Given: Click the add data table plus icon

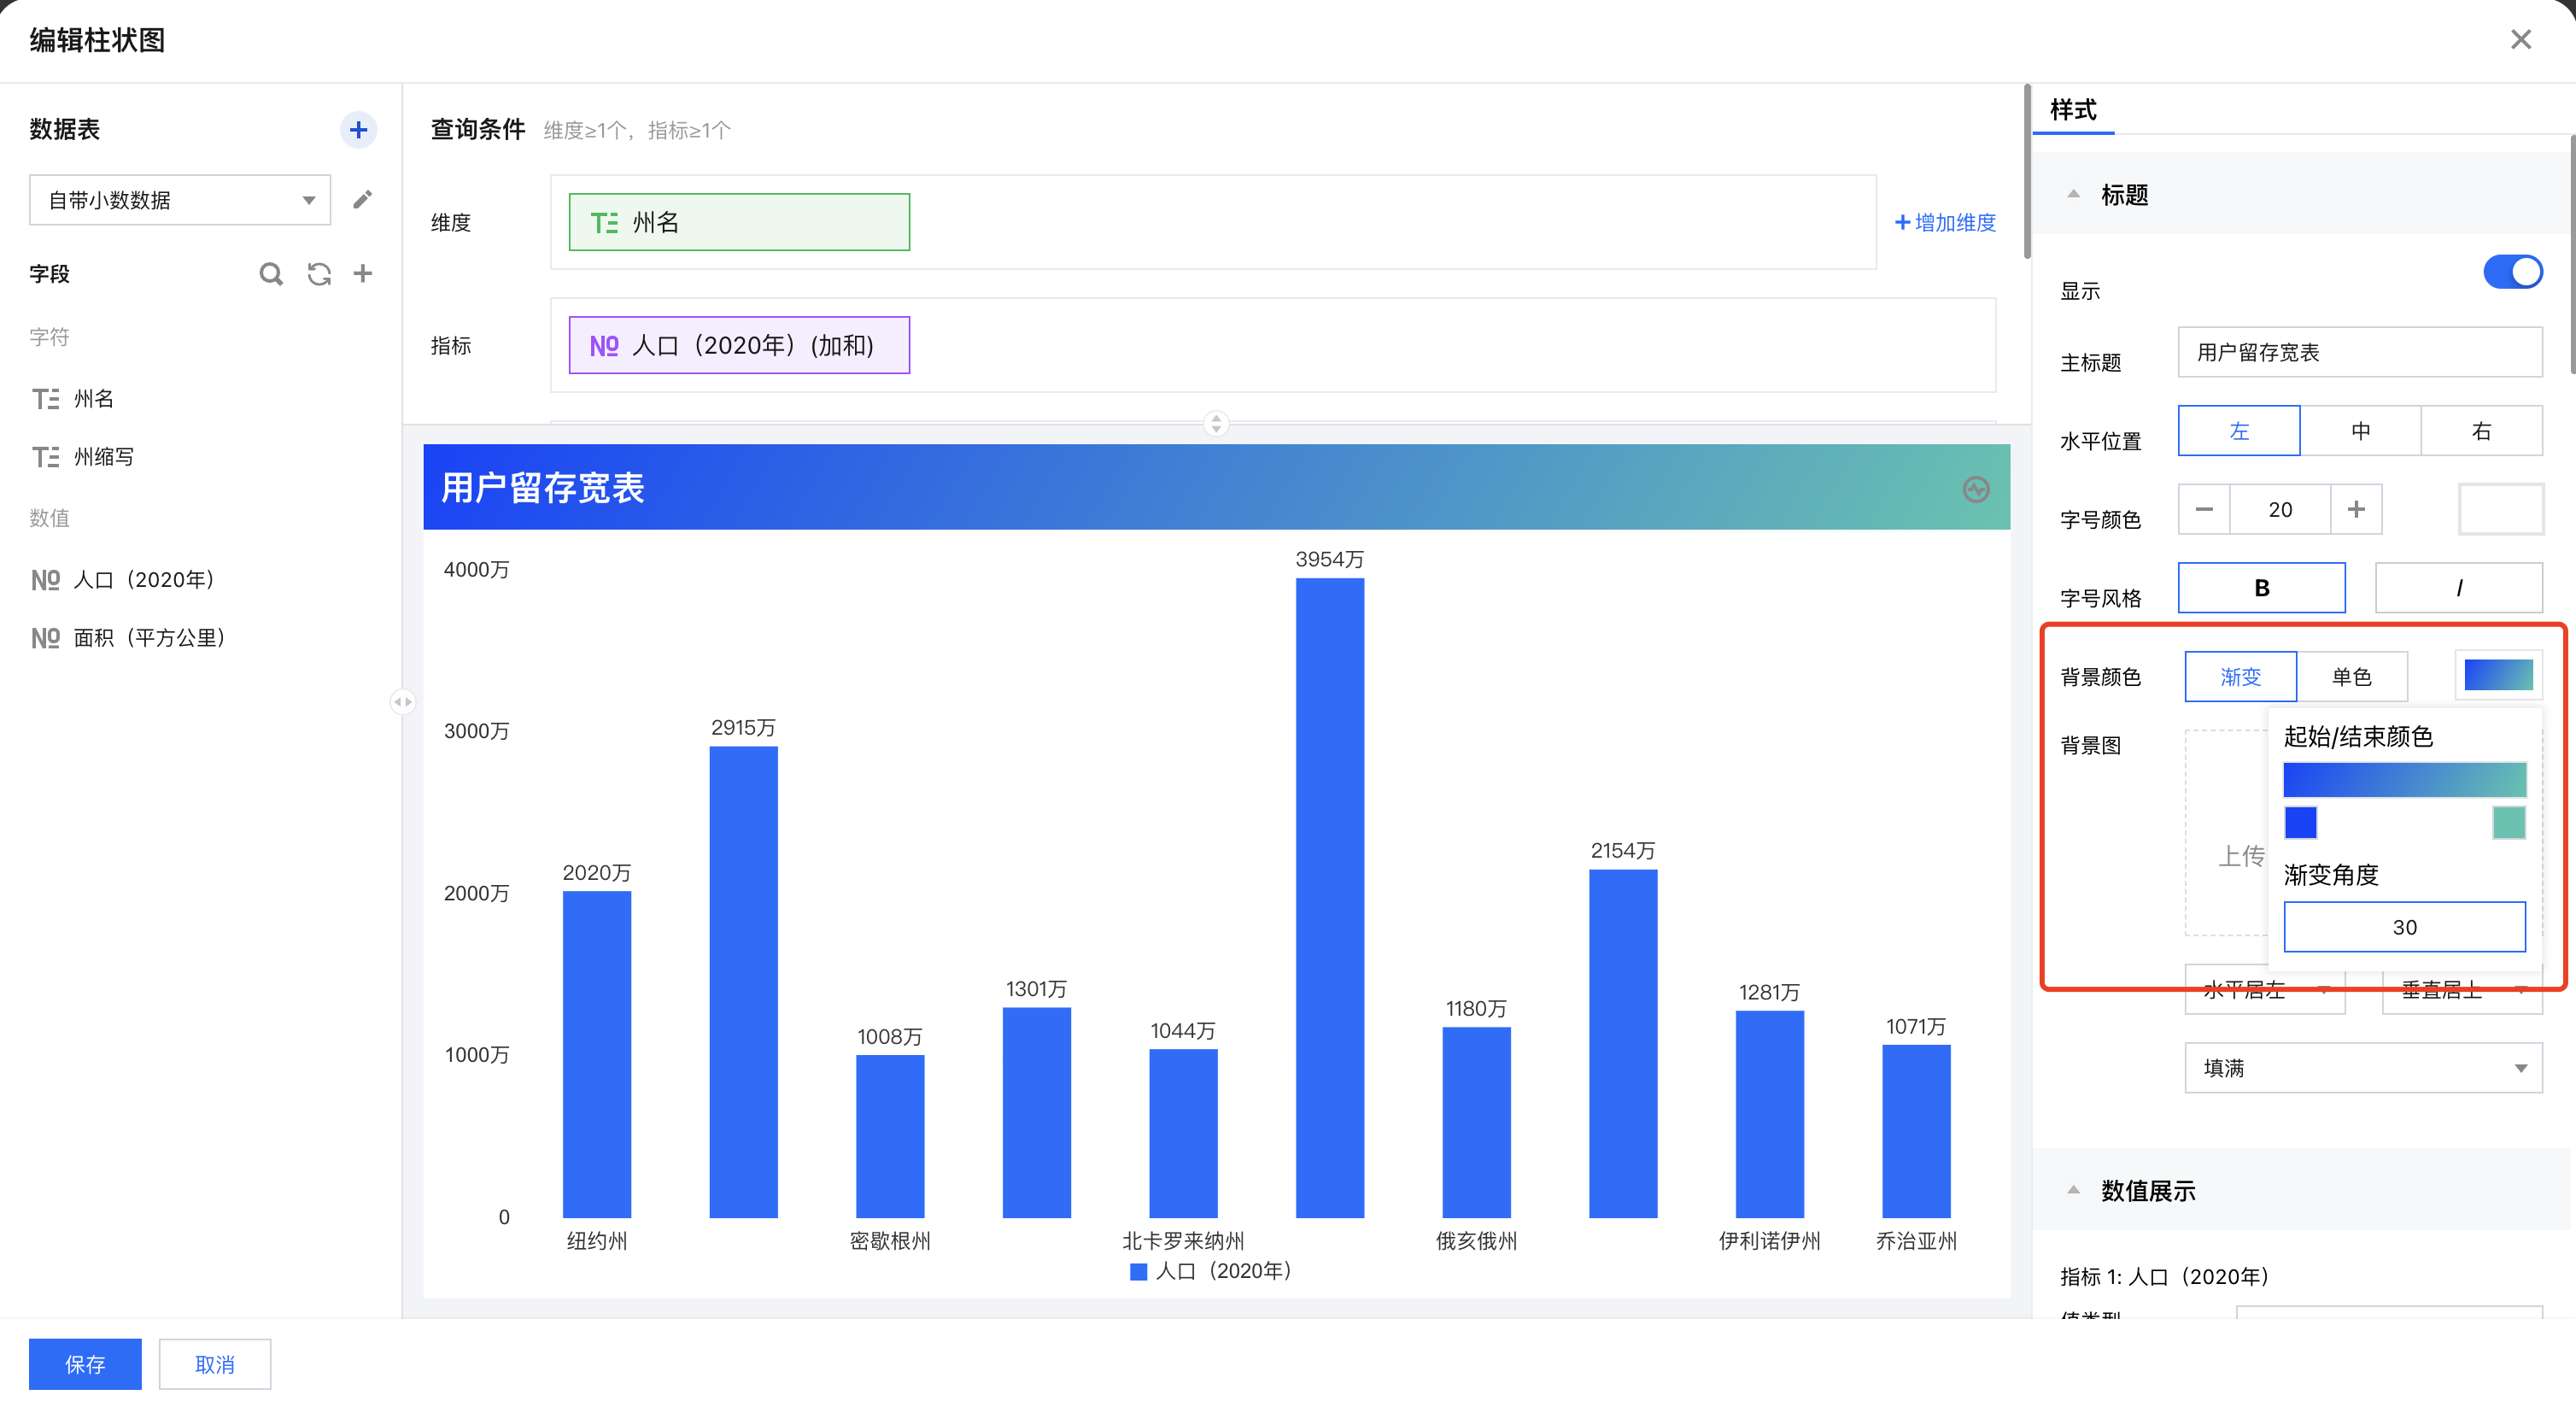Looking at the screenshot, I should (x=358, y=130).
